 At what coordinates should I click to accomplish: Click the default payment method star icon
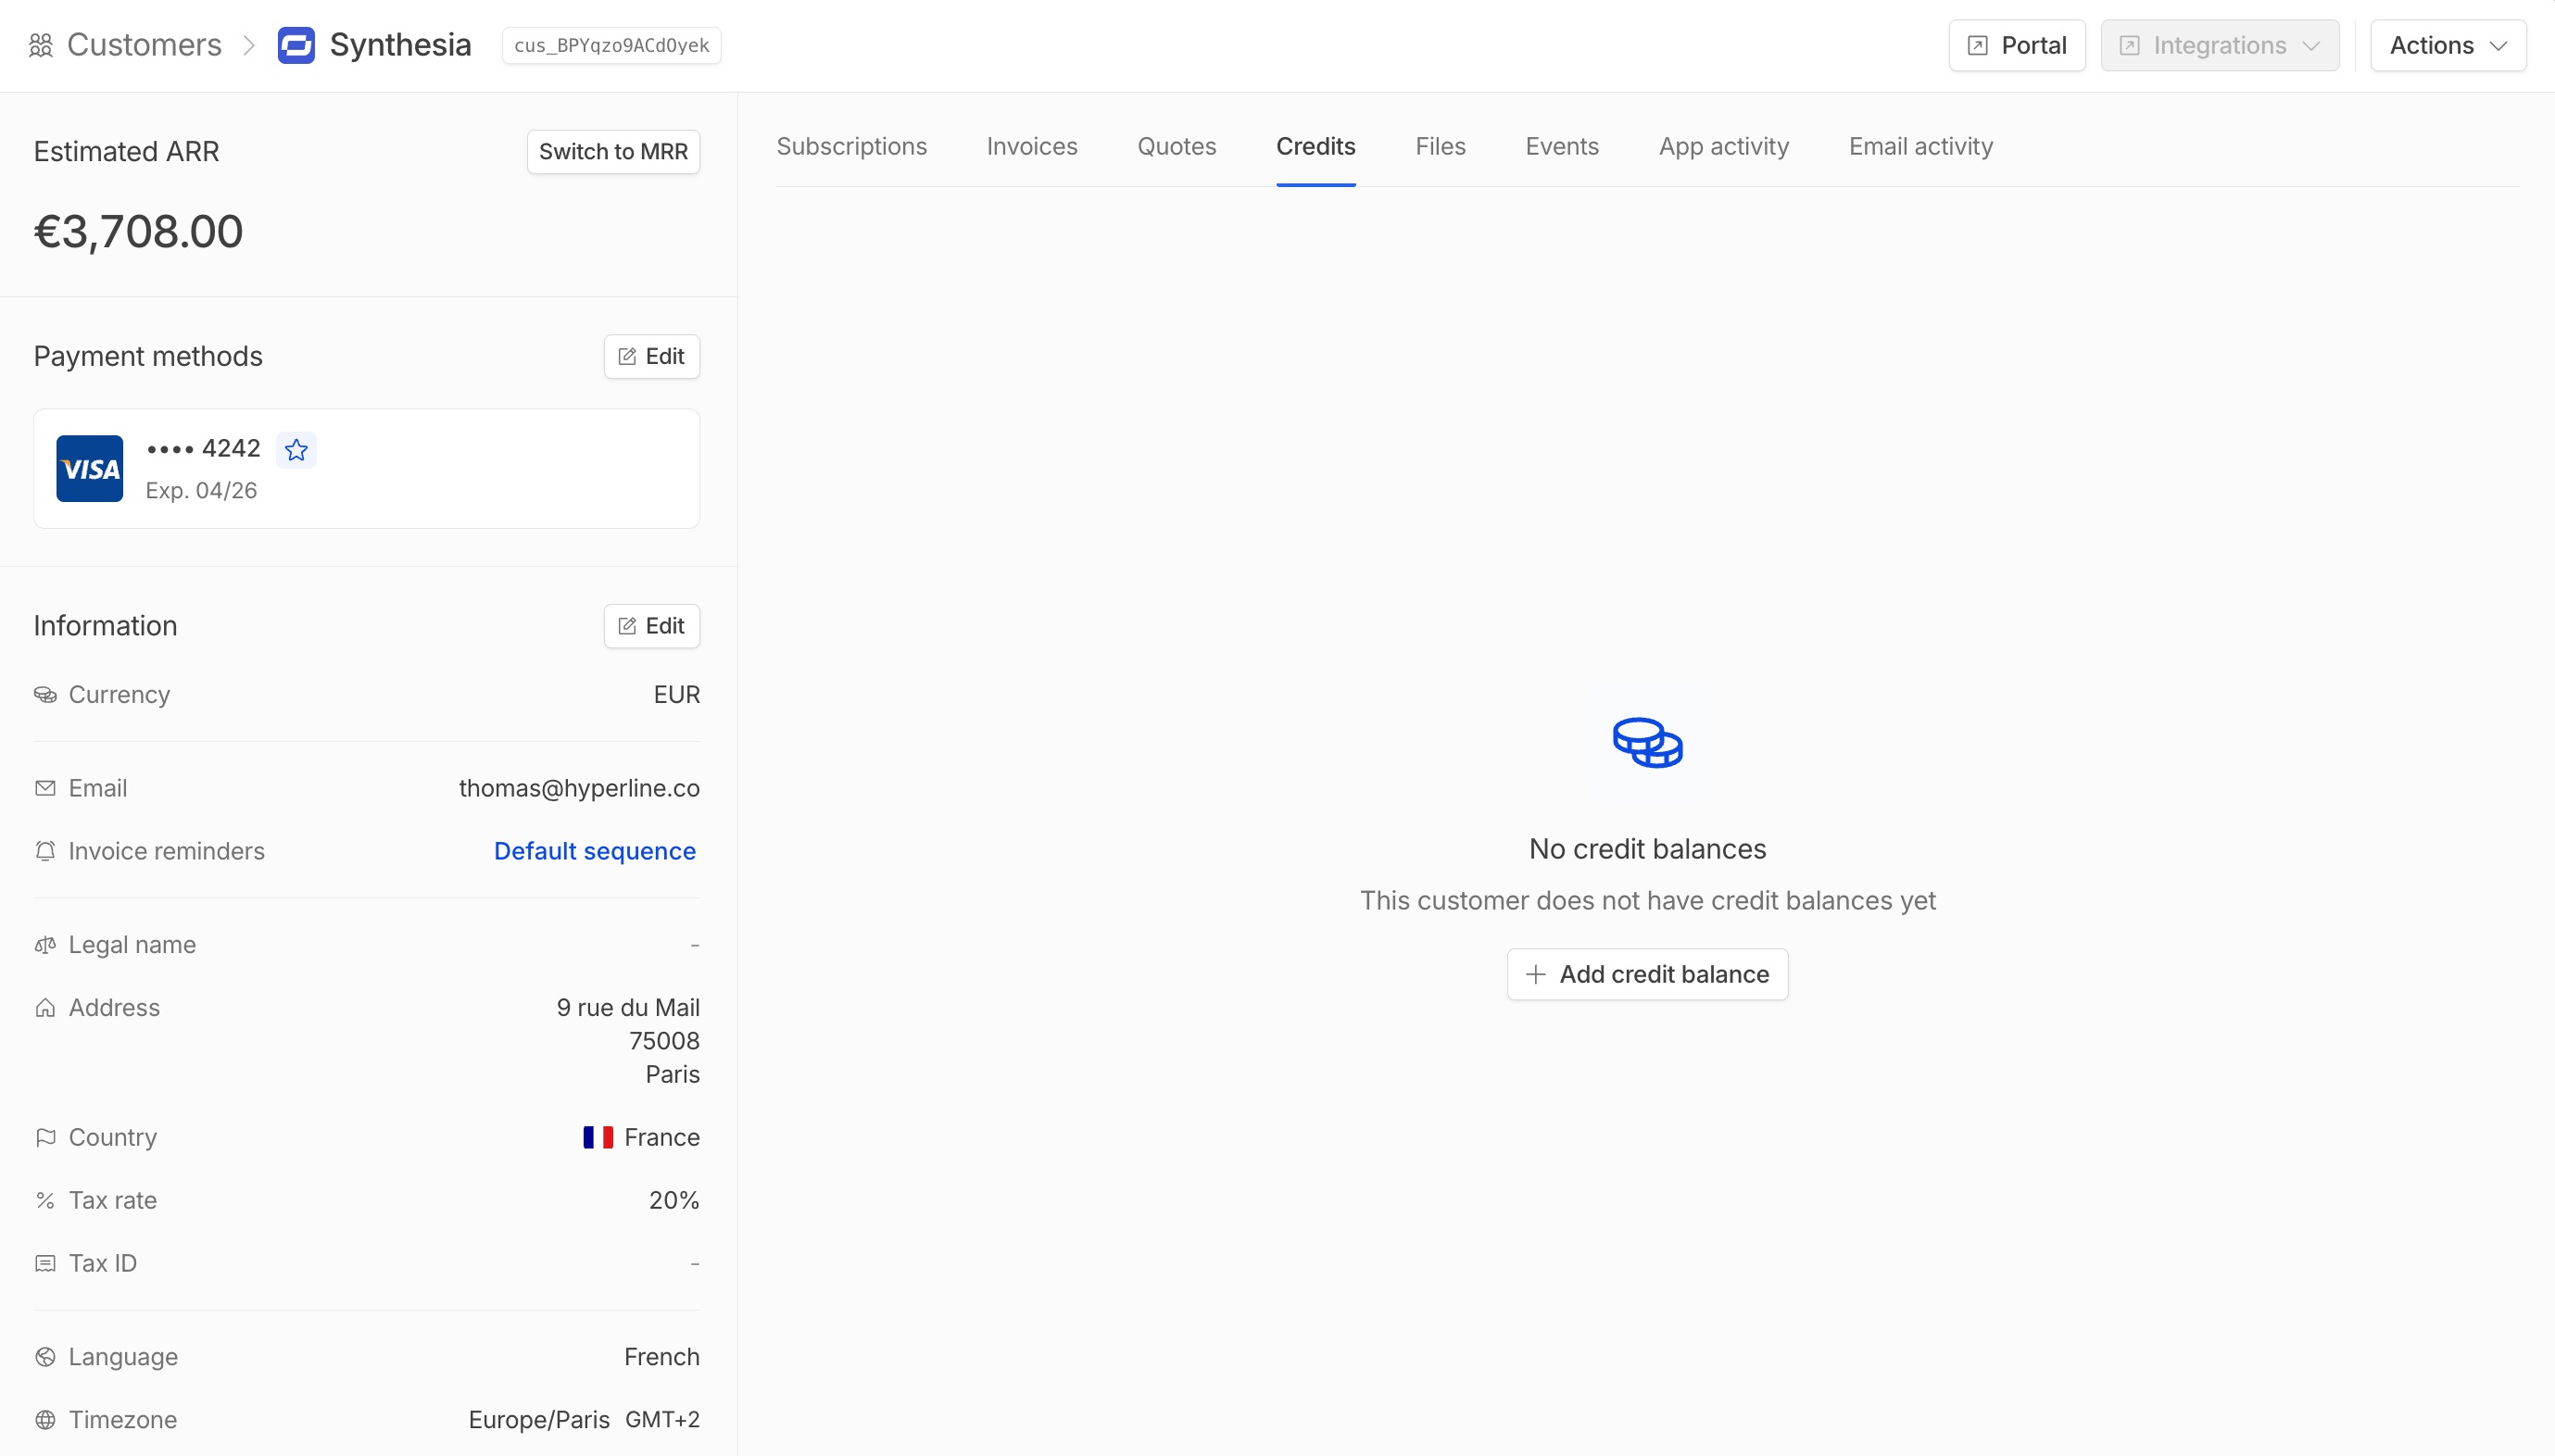pos(296,450)
